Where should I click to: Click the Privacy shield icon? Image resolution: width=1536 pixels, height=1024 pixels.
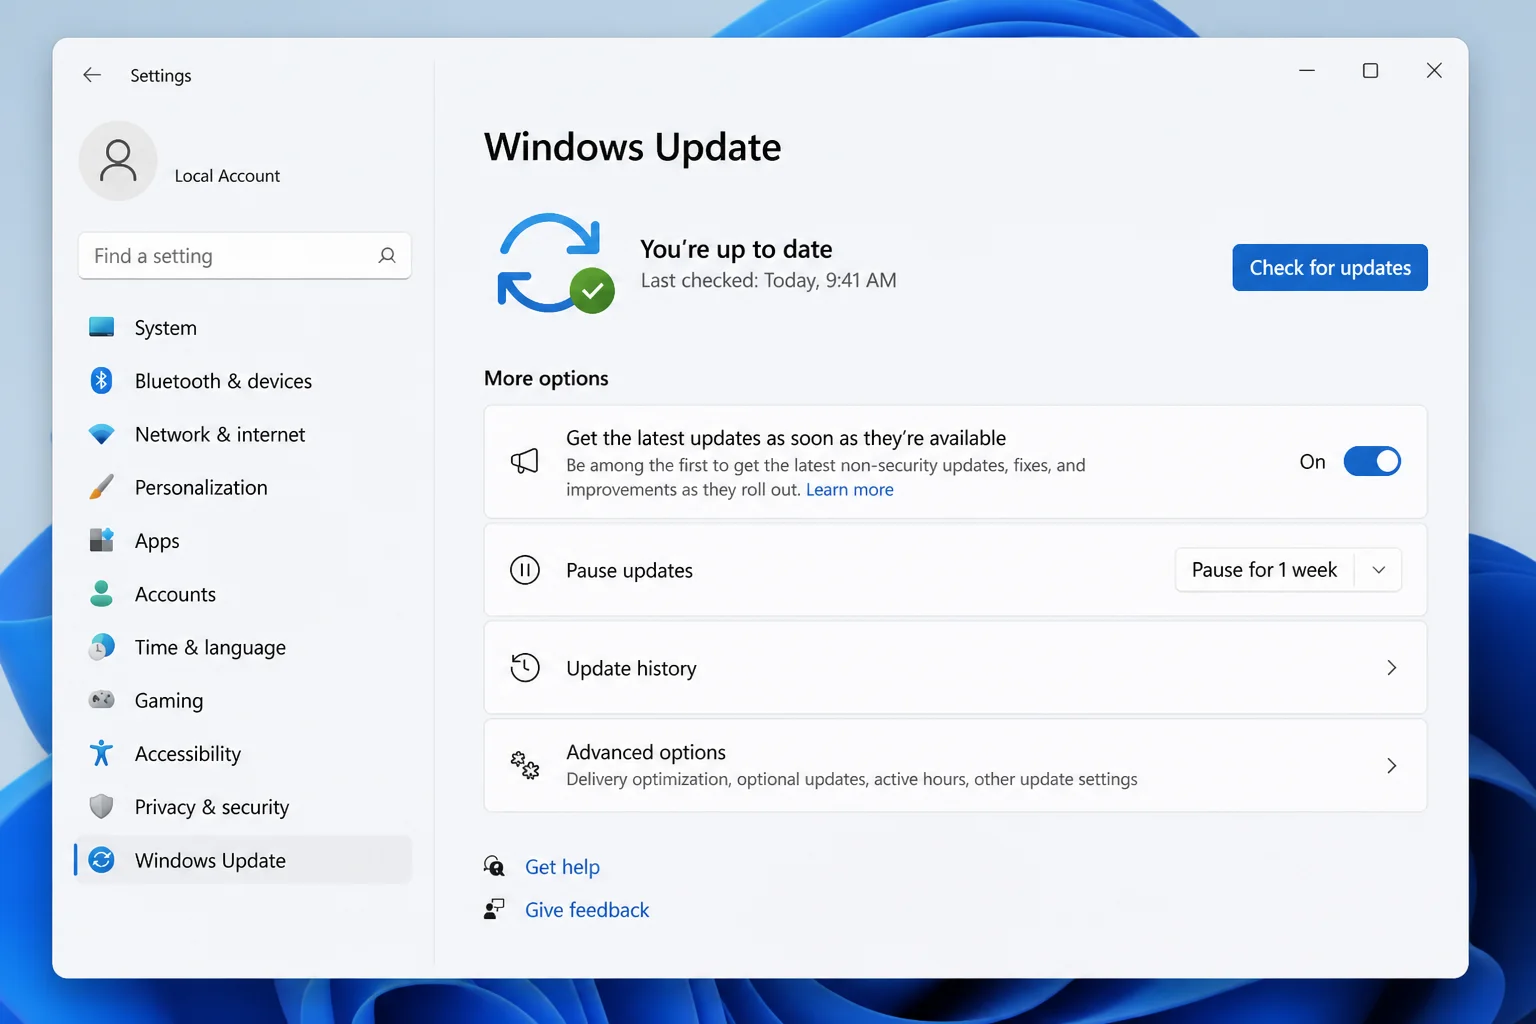point(101,806)
